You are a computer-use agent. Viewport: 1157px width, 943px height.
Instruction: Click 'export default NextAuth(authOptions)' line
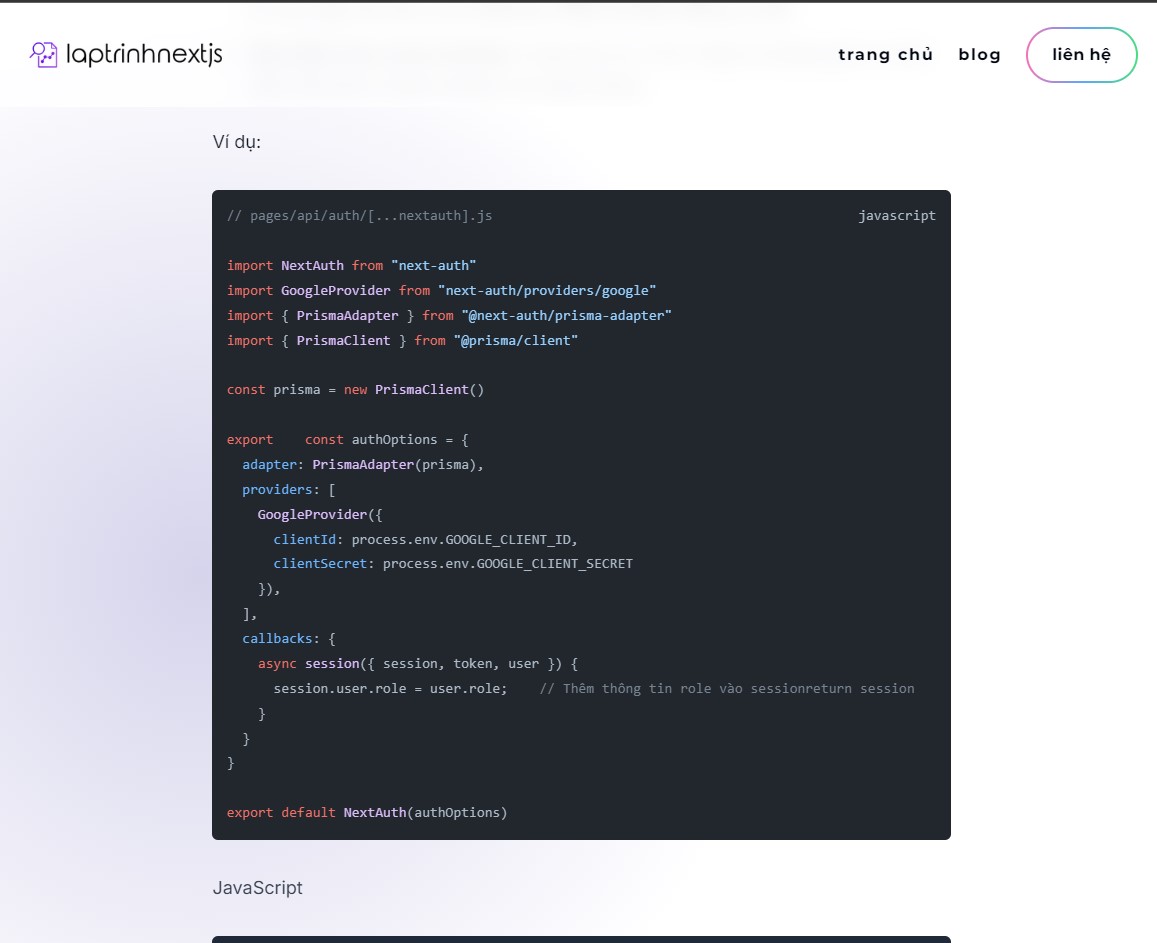click(x=367, y=812)
